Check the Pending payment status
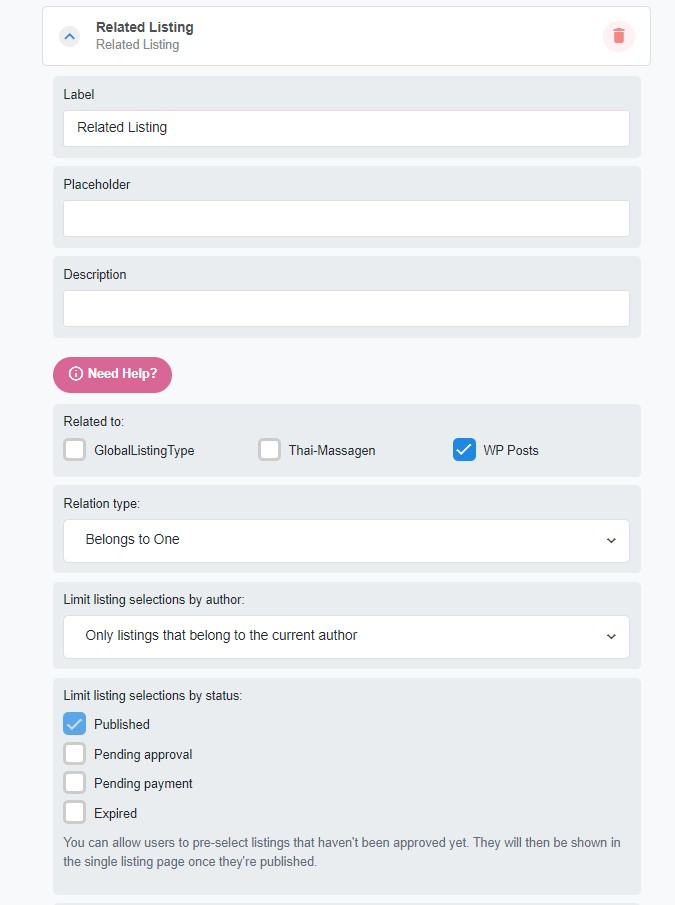 [74, 783]
